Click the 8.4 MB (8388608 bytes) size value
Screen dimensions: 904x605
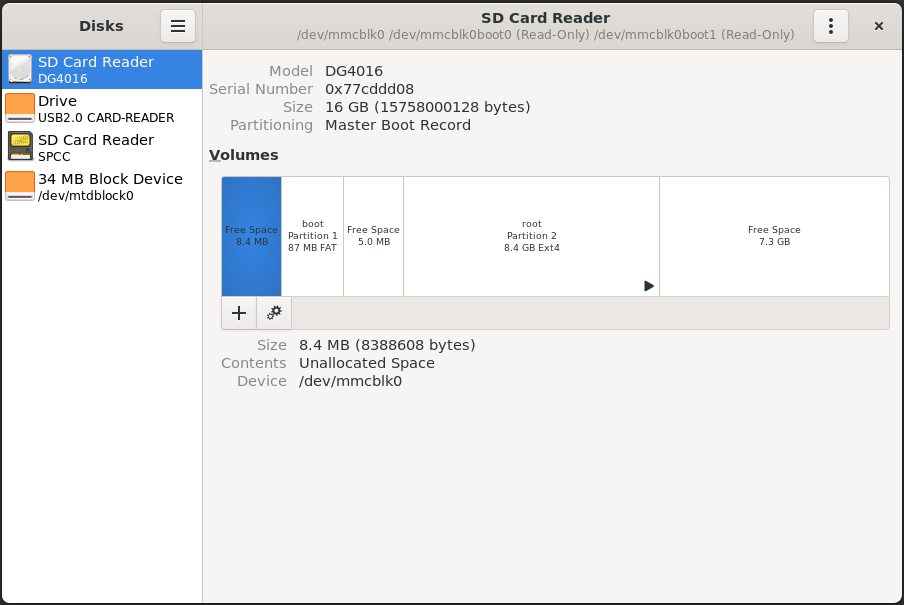coord(387,345)
